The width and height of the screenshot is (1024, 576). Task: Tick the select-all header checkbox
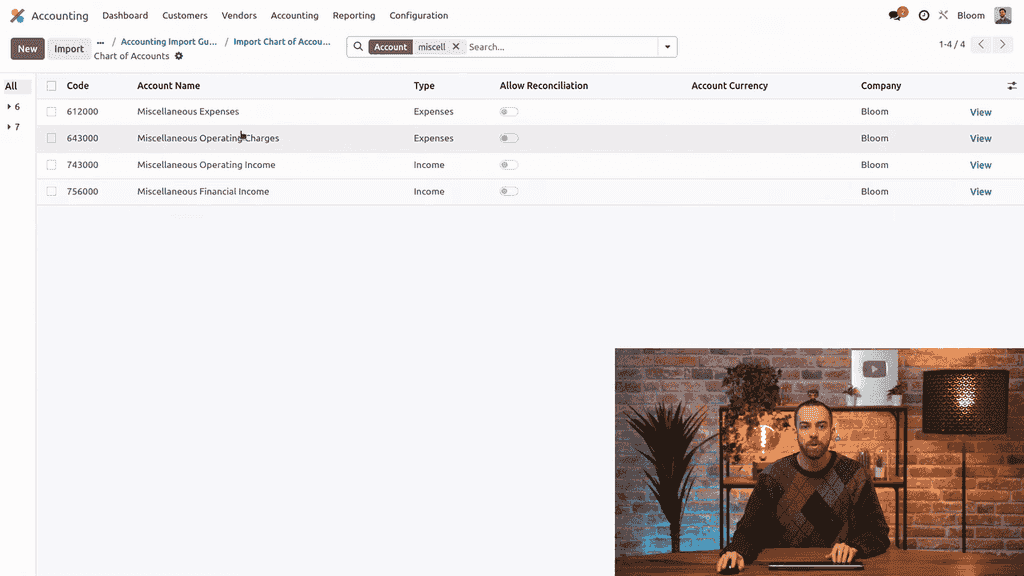(x=51, y=86)
